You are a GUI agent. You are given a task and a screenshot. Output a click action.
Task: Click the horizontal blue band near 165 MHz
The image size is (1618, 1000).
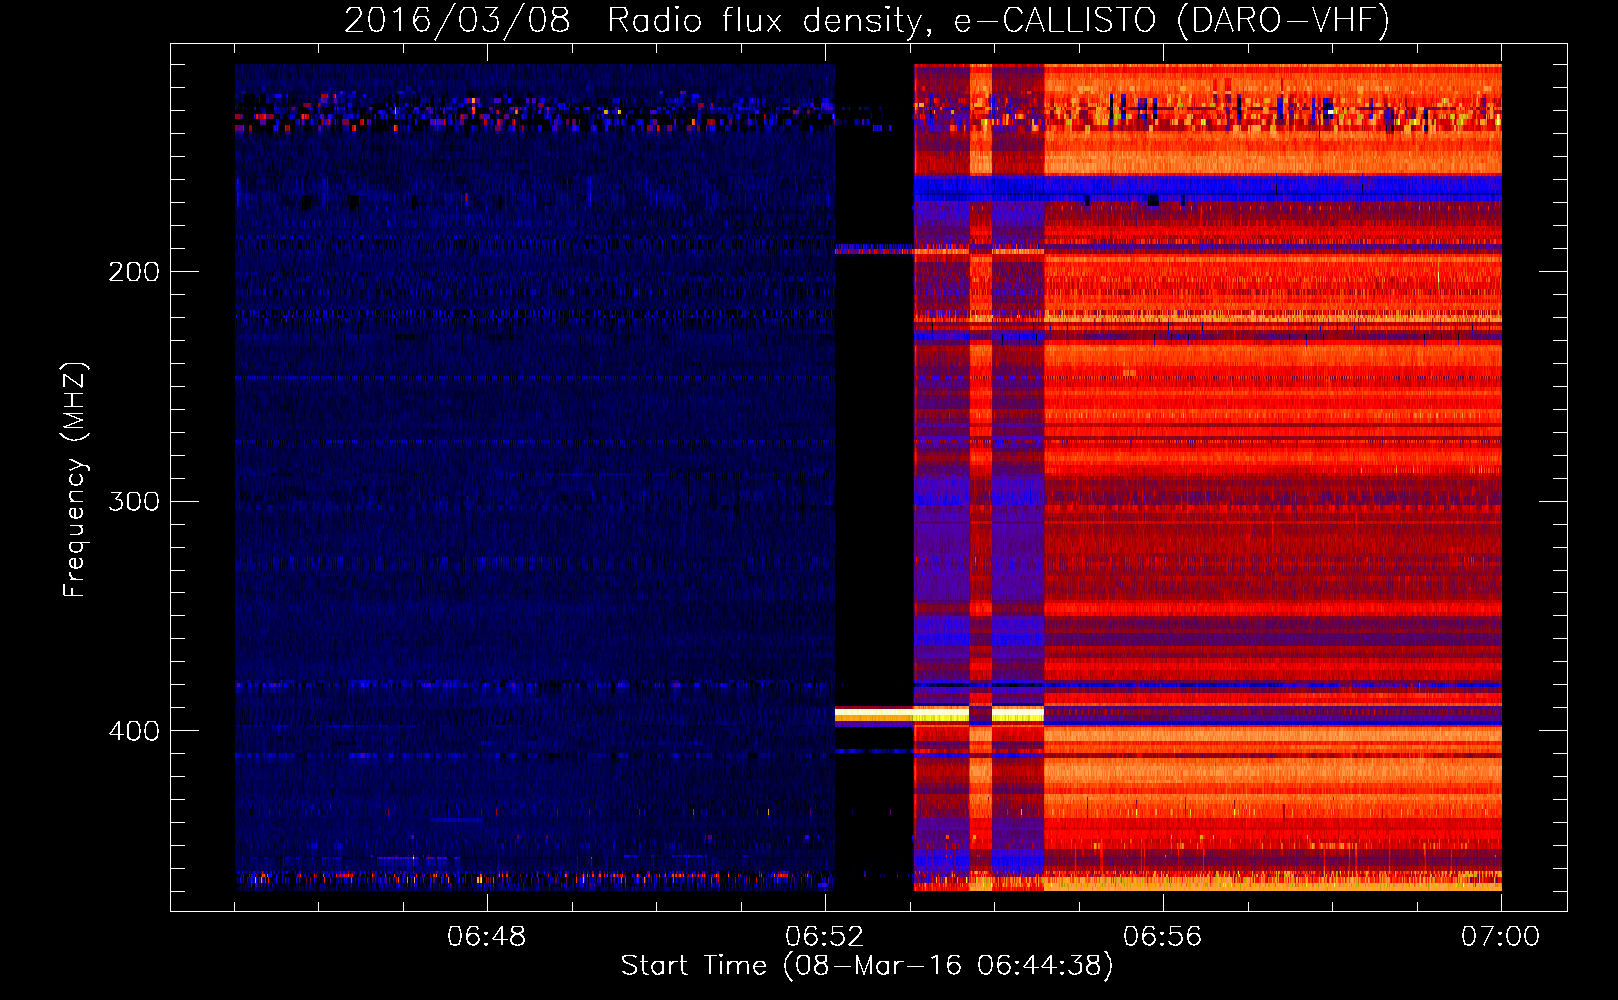coord(1207,187)
